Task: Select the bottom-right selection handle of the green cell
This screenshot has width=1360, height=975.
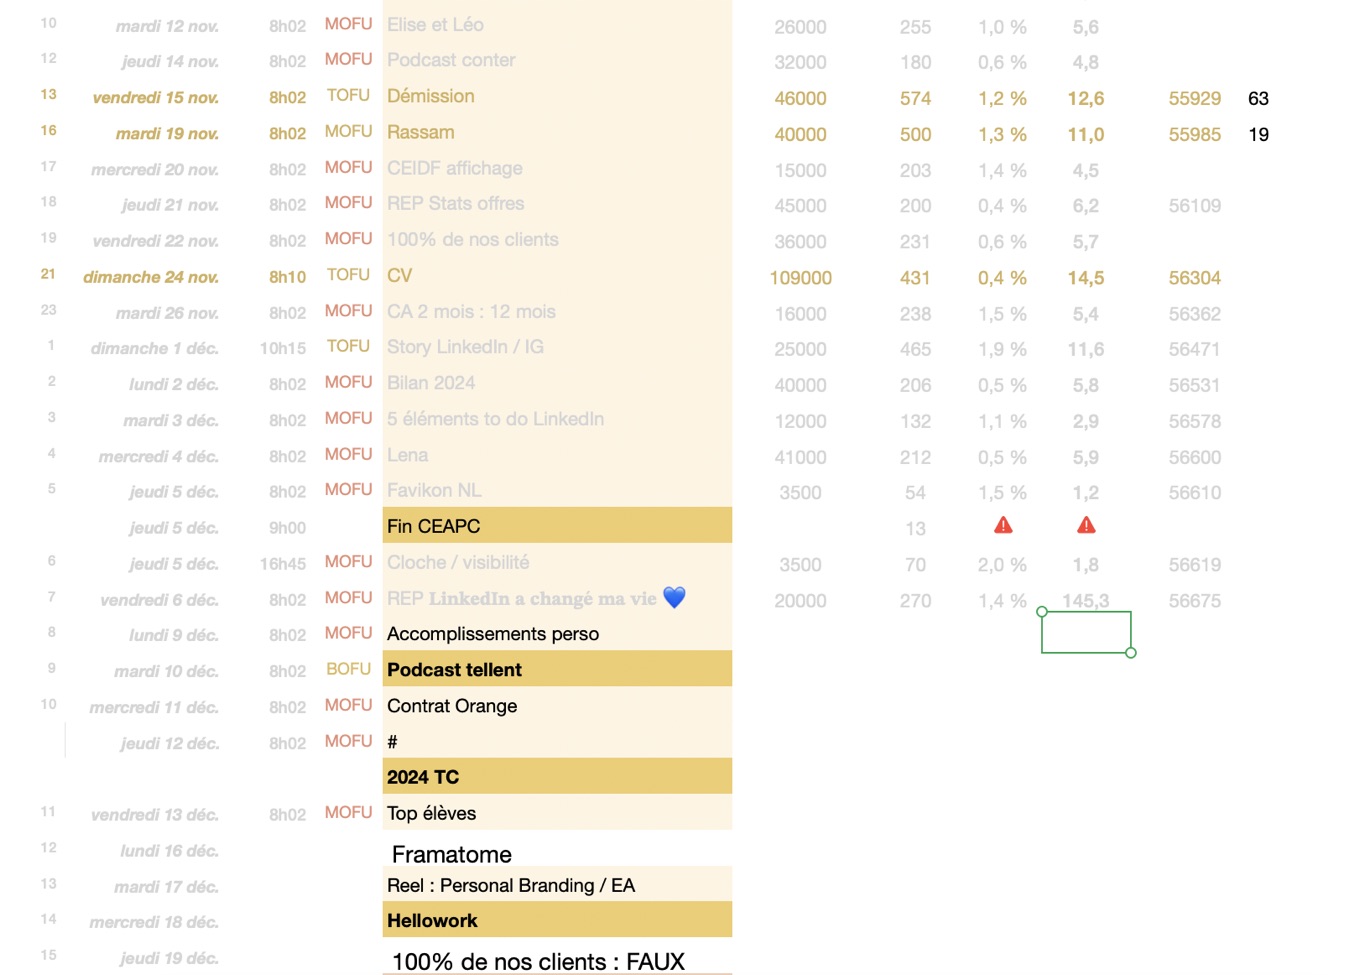Action: pyautogui.click(x=1131, y=653)
